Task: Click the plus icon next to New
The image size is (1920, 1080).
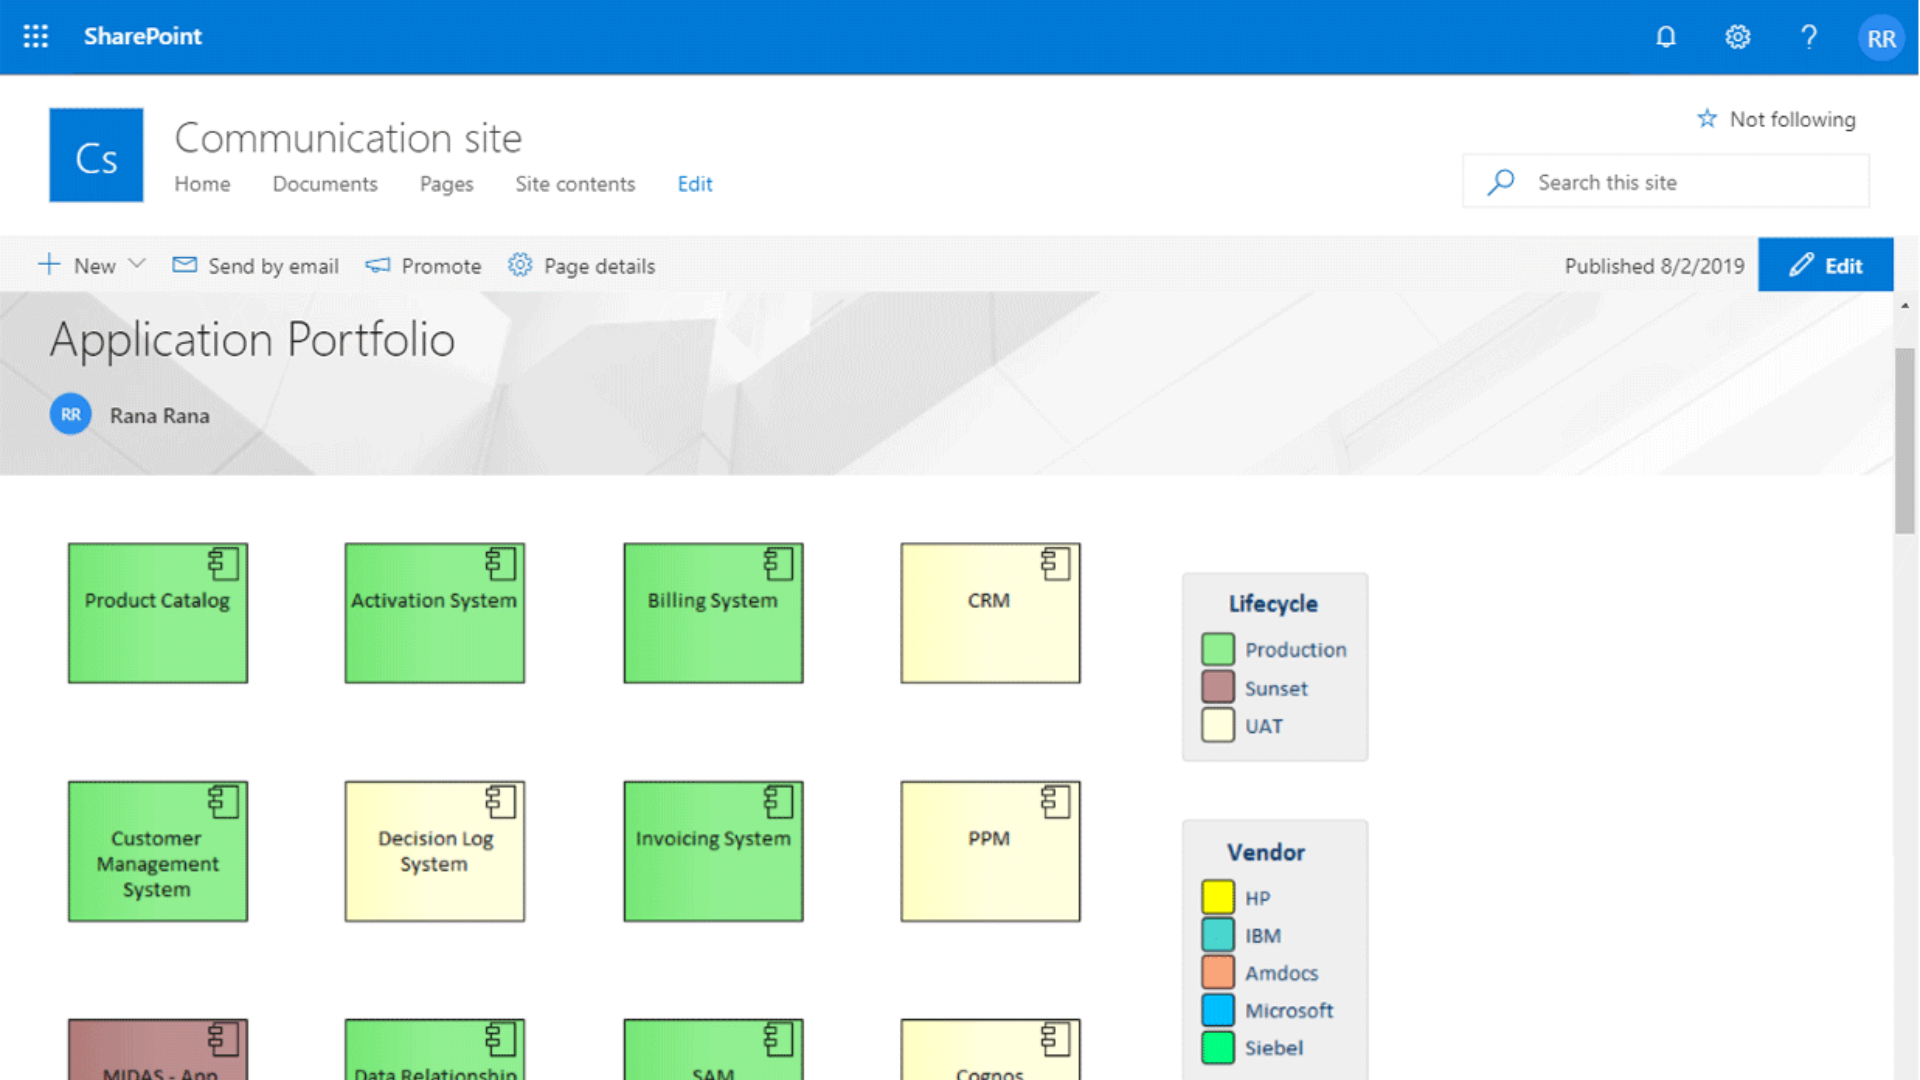Action: coord(49,264)
